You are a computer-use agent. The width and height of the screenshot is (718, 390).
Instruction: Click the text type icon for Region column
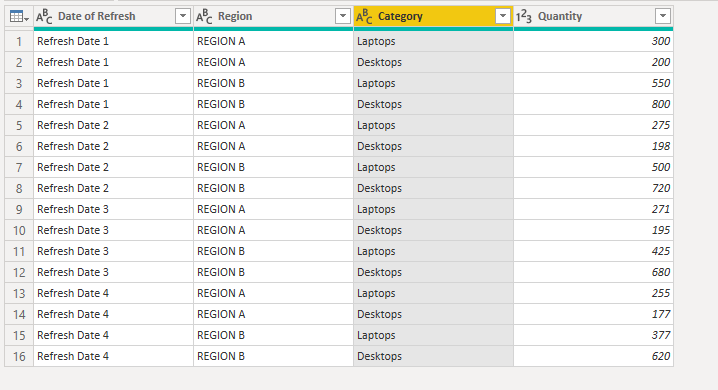click(x=204, y=16)
